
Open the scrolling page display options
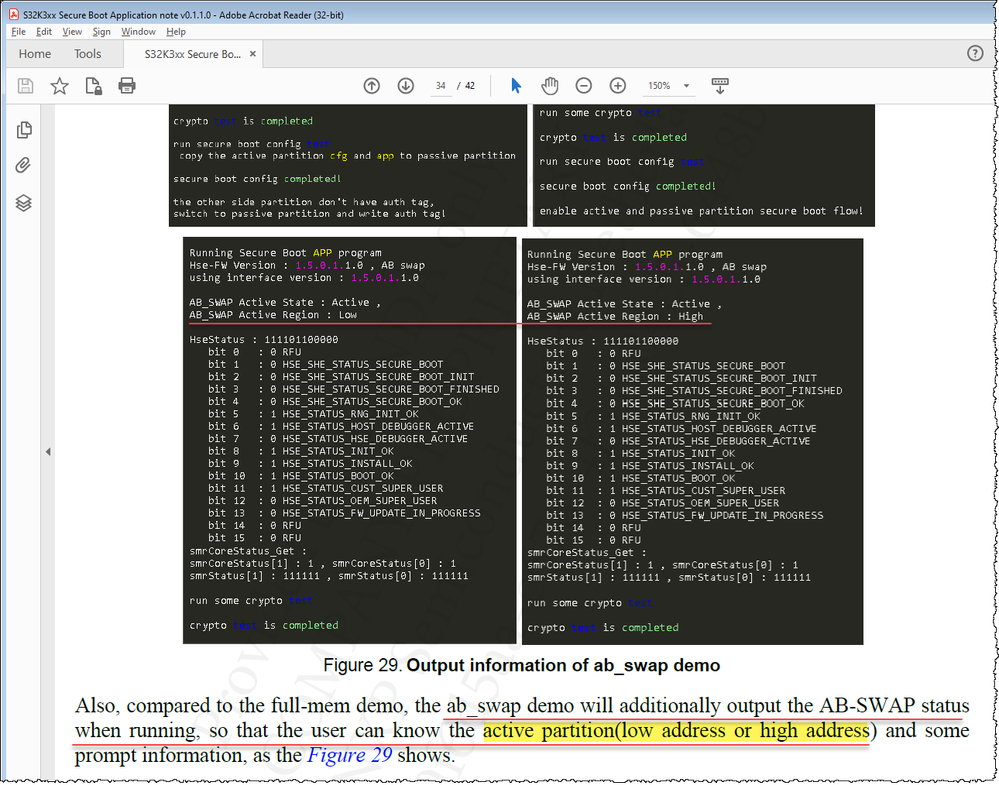point(720,85)
